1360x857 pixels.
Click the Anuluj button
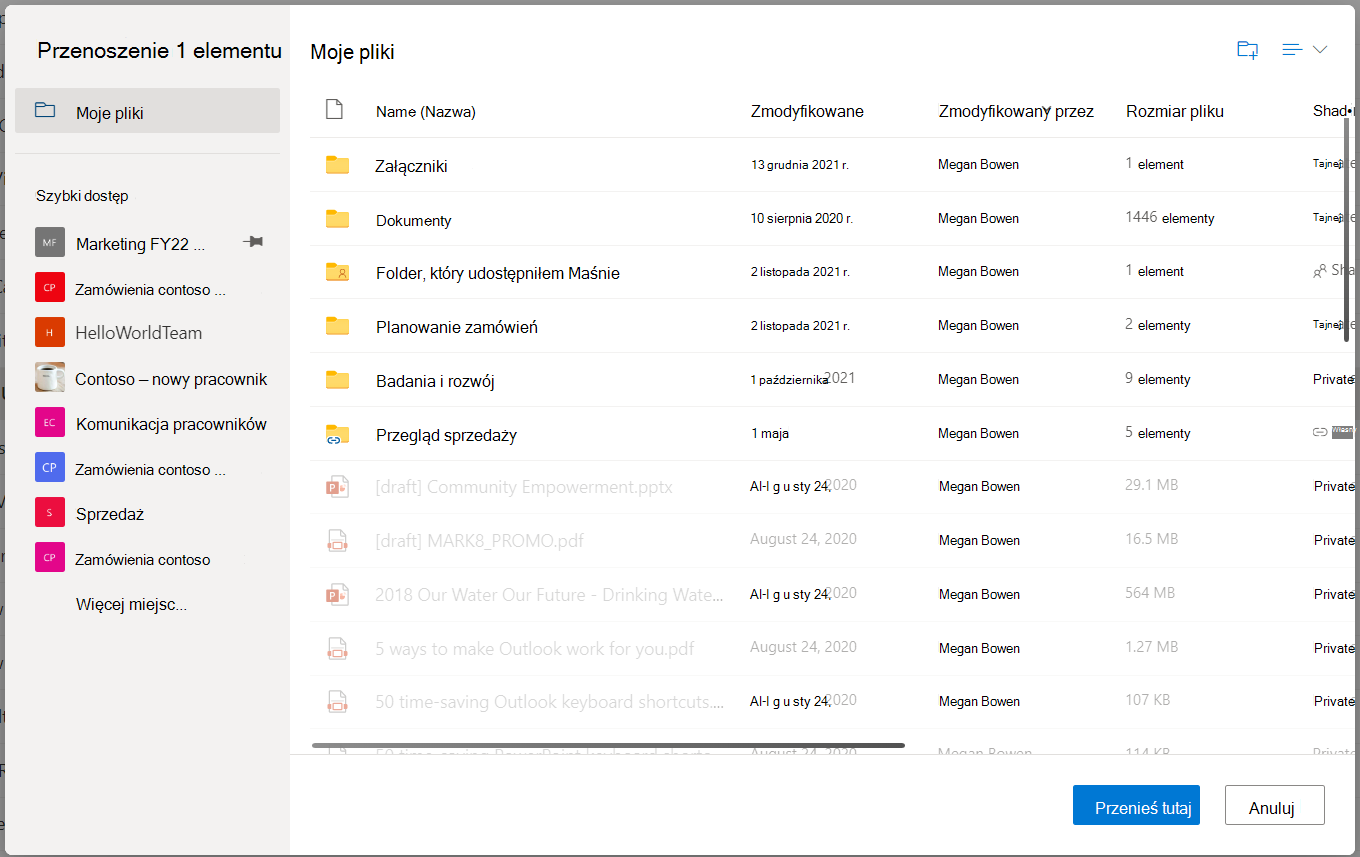[x=1274, y=805]
